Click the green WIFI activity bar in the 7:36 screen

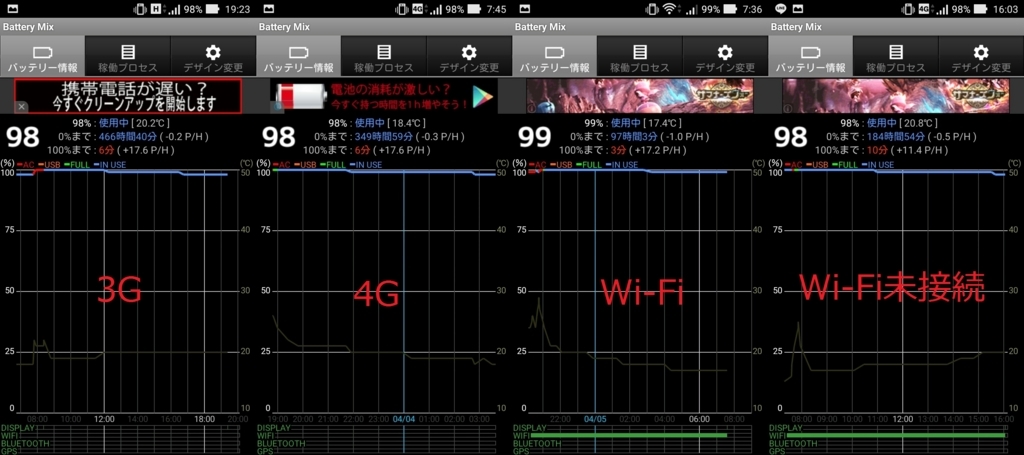point(629,435)
